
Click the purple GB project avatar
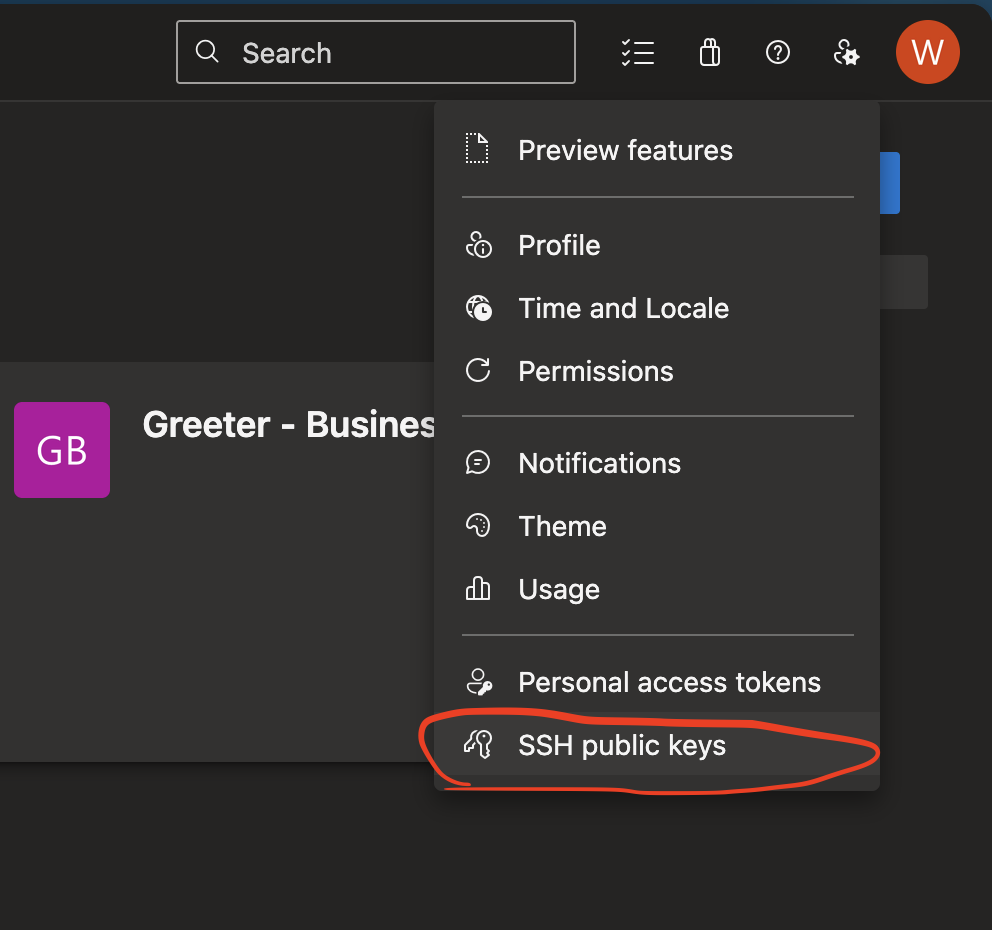tap(61, 450)
